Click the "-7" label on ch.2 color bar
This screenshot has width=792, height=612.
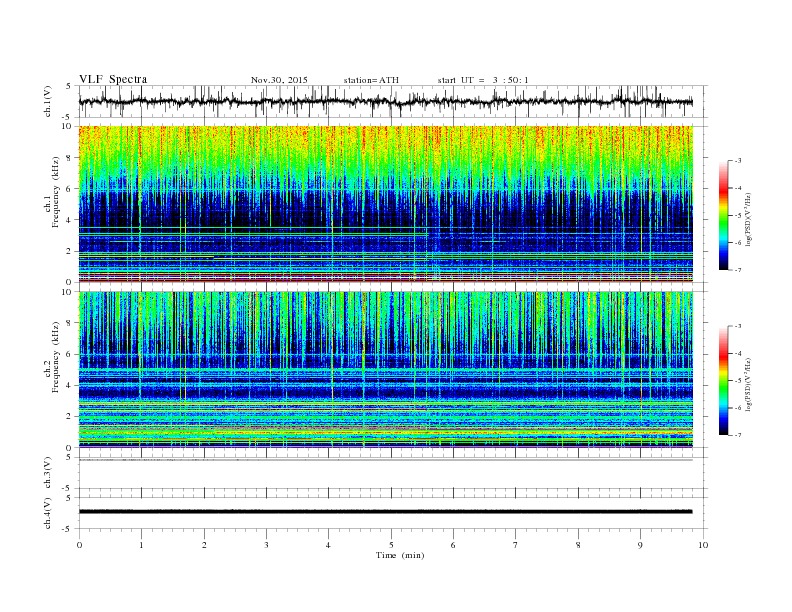click(x=738, y=435)
